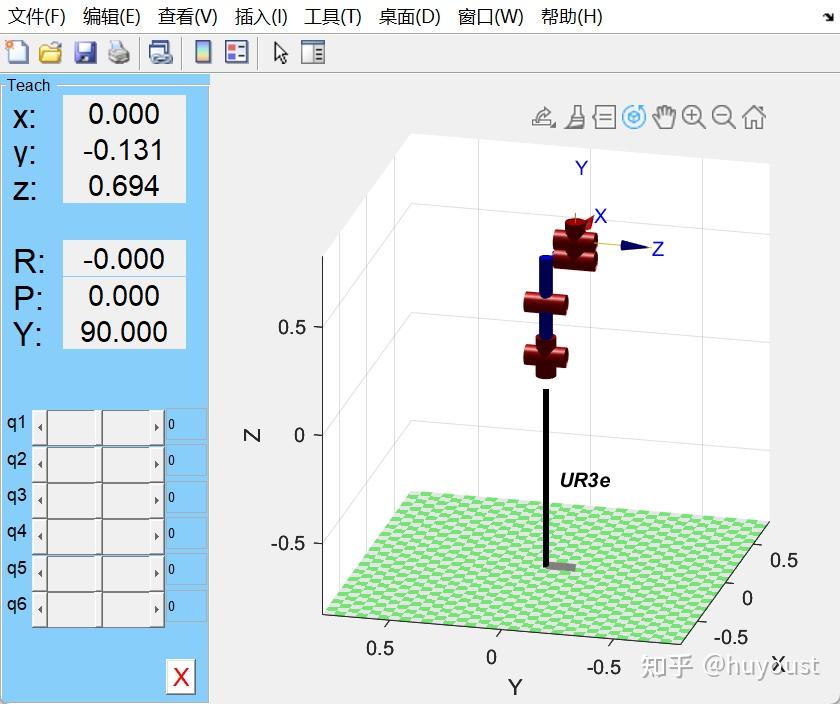The width and height of the screenshot is (840, 704).
Task: Insert a legend using the toolbar icon
Action: 236,52
